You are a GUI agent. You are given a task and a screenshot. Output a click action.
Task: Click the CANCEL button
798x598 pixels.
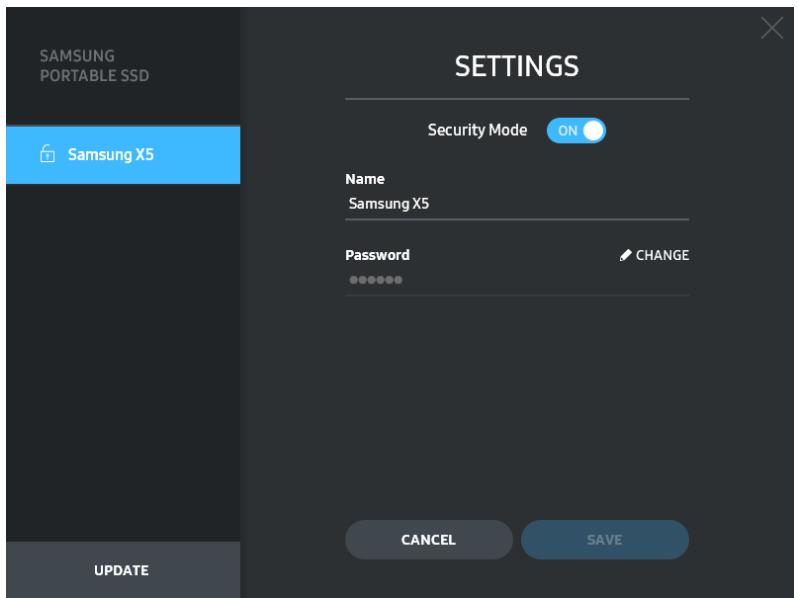point(429,539)
